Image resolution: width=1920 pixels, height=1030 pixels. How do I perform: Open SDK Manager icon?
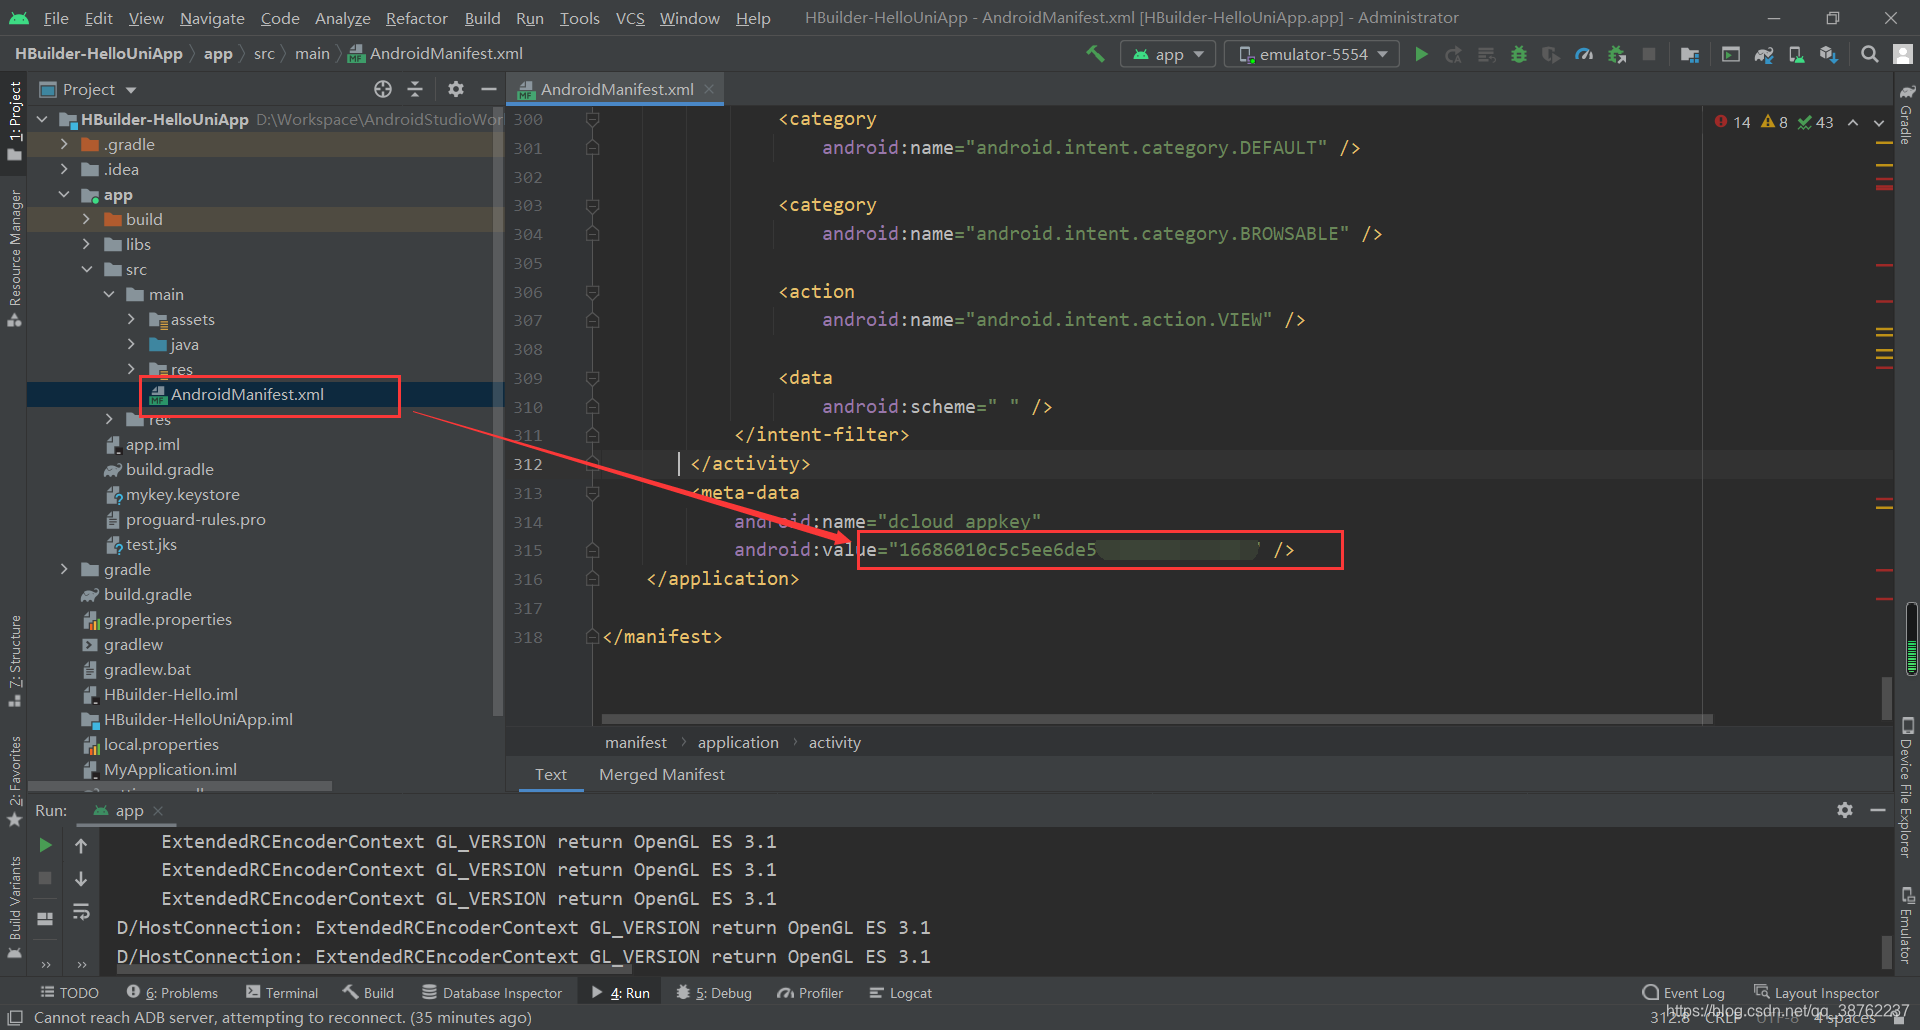coord(1829,54)
